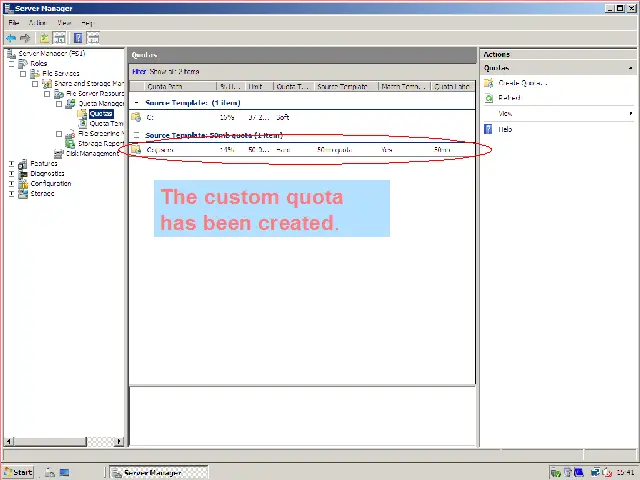Click the Help icon in the Actions pane
The height and width of the screenshot is (480, 640).
click(x=488, y=129)
